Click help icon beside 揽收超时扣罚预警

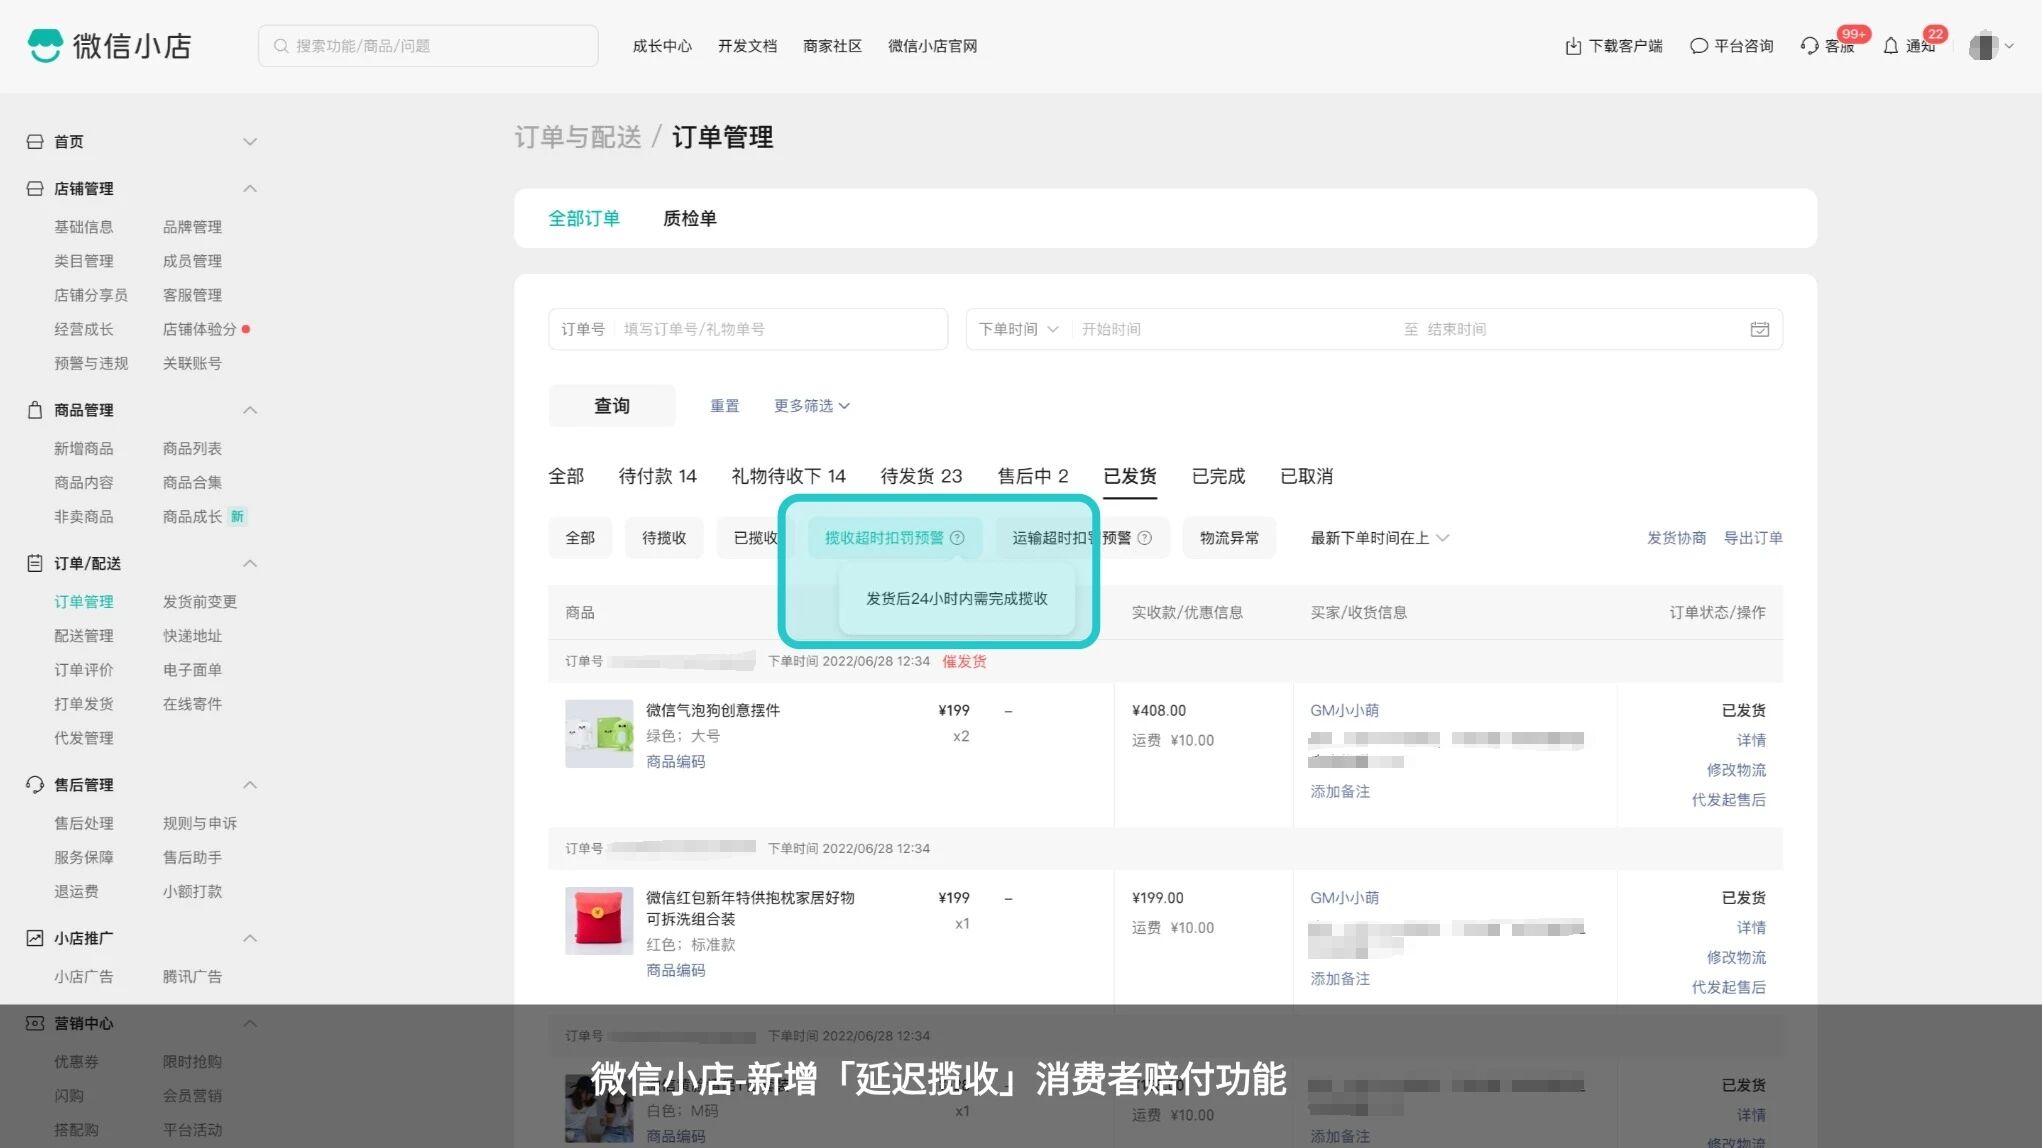tap(957, 538)
